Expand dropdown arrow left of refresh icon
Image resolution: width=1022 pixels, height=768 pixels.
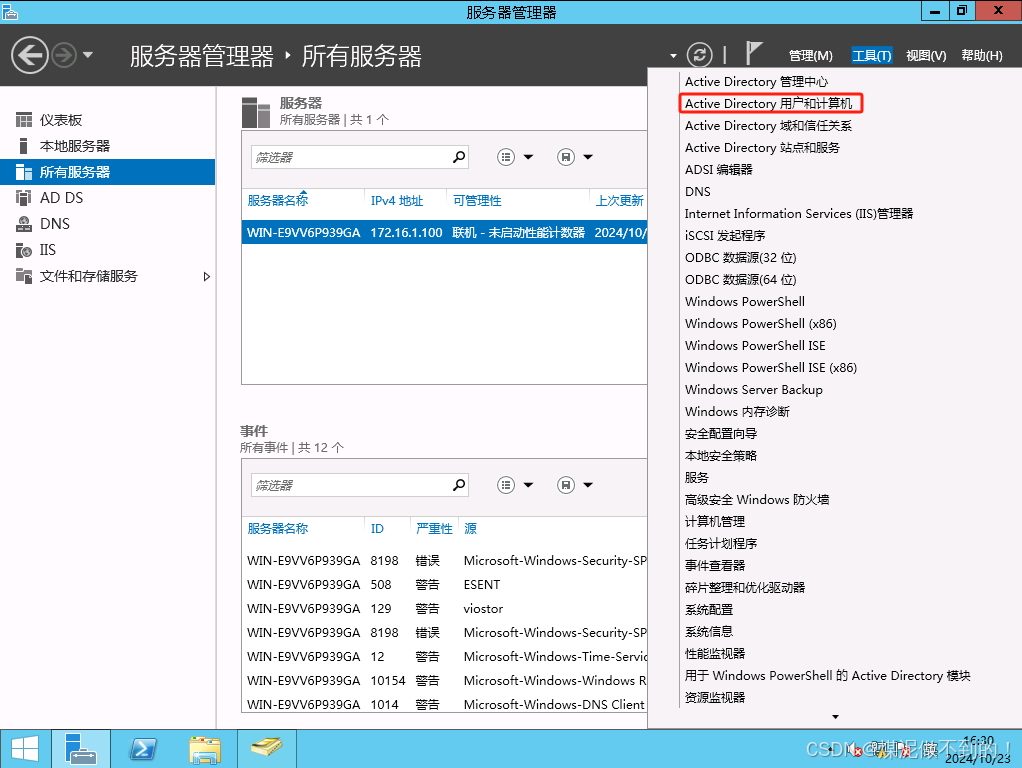[x=673, y=56]
